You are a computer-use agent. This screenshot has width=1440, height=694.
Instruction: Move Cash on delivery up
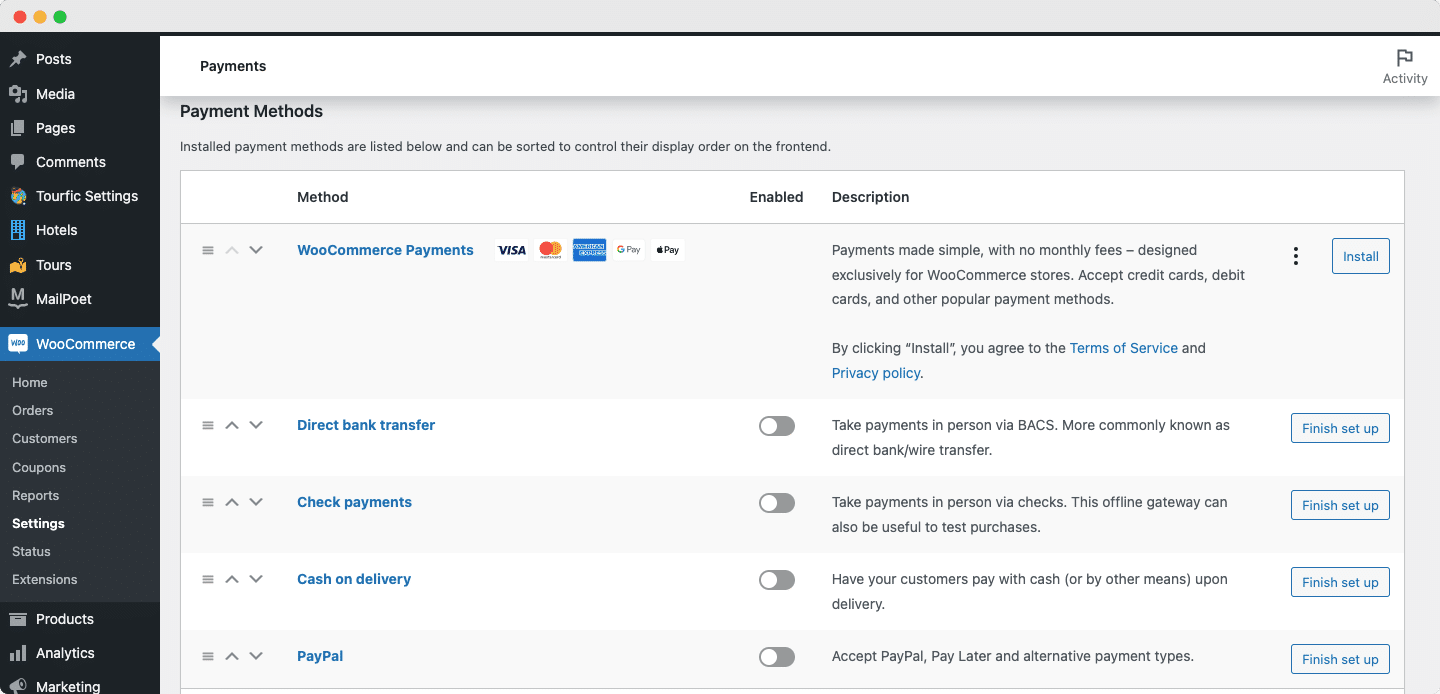pos(232,579)
